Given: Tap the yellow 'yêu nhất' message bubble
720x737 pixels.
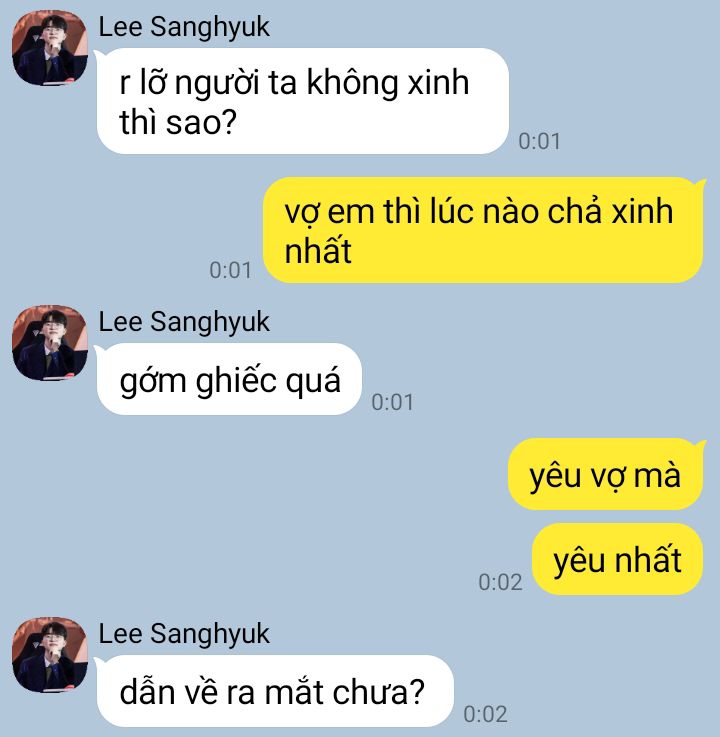Looking at the screenshot, I should 617,559.
